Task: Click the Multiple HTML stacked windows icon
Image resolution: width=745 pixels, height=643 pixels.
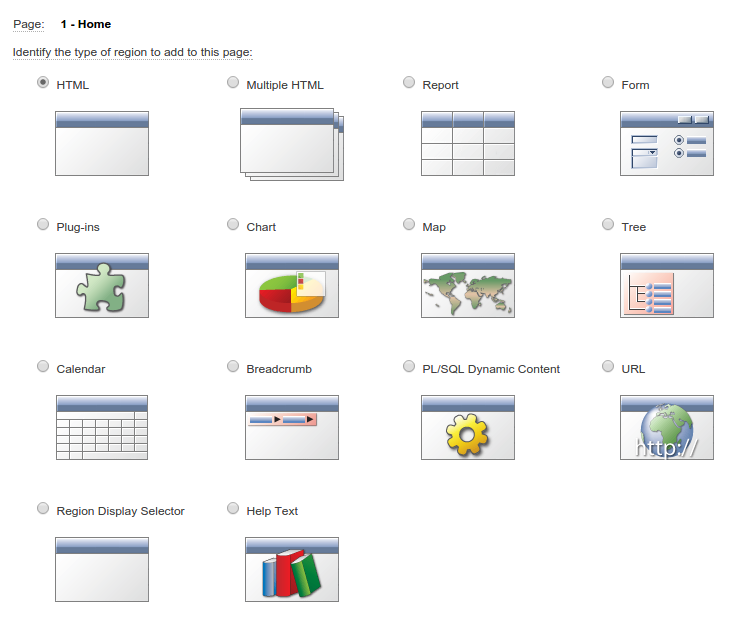Action: pyautogui.click(x=292, y=144)
